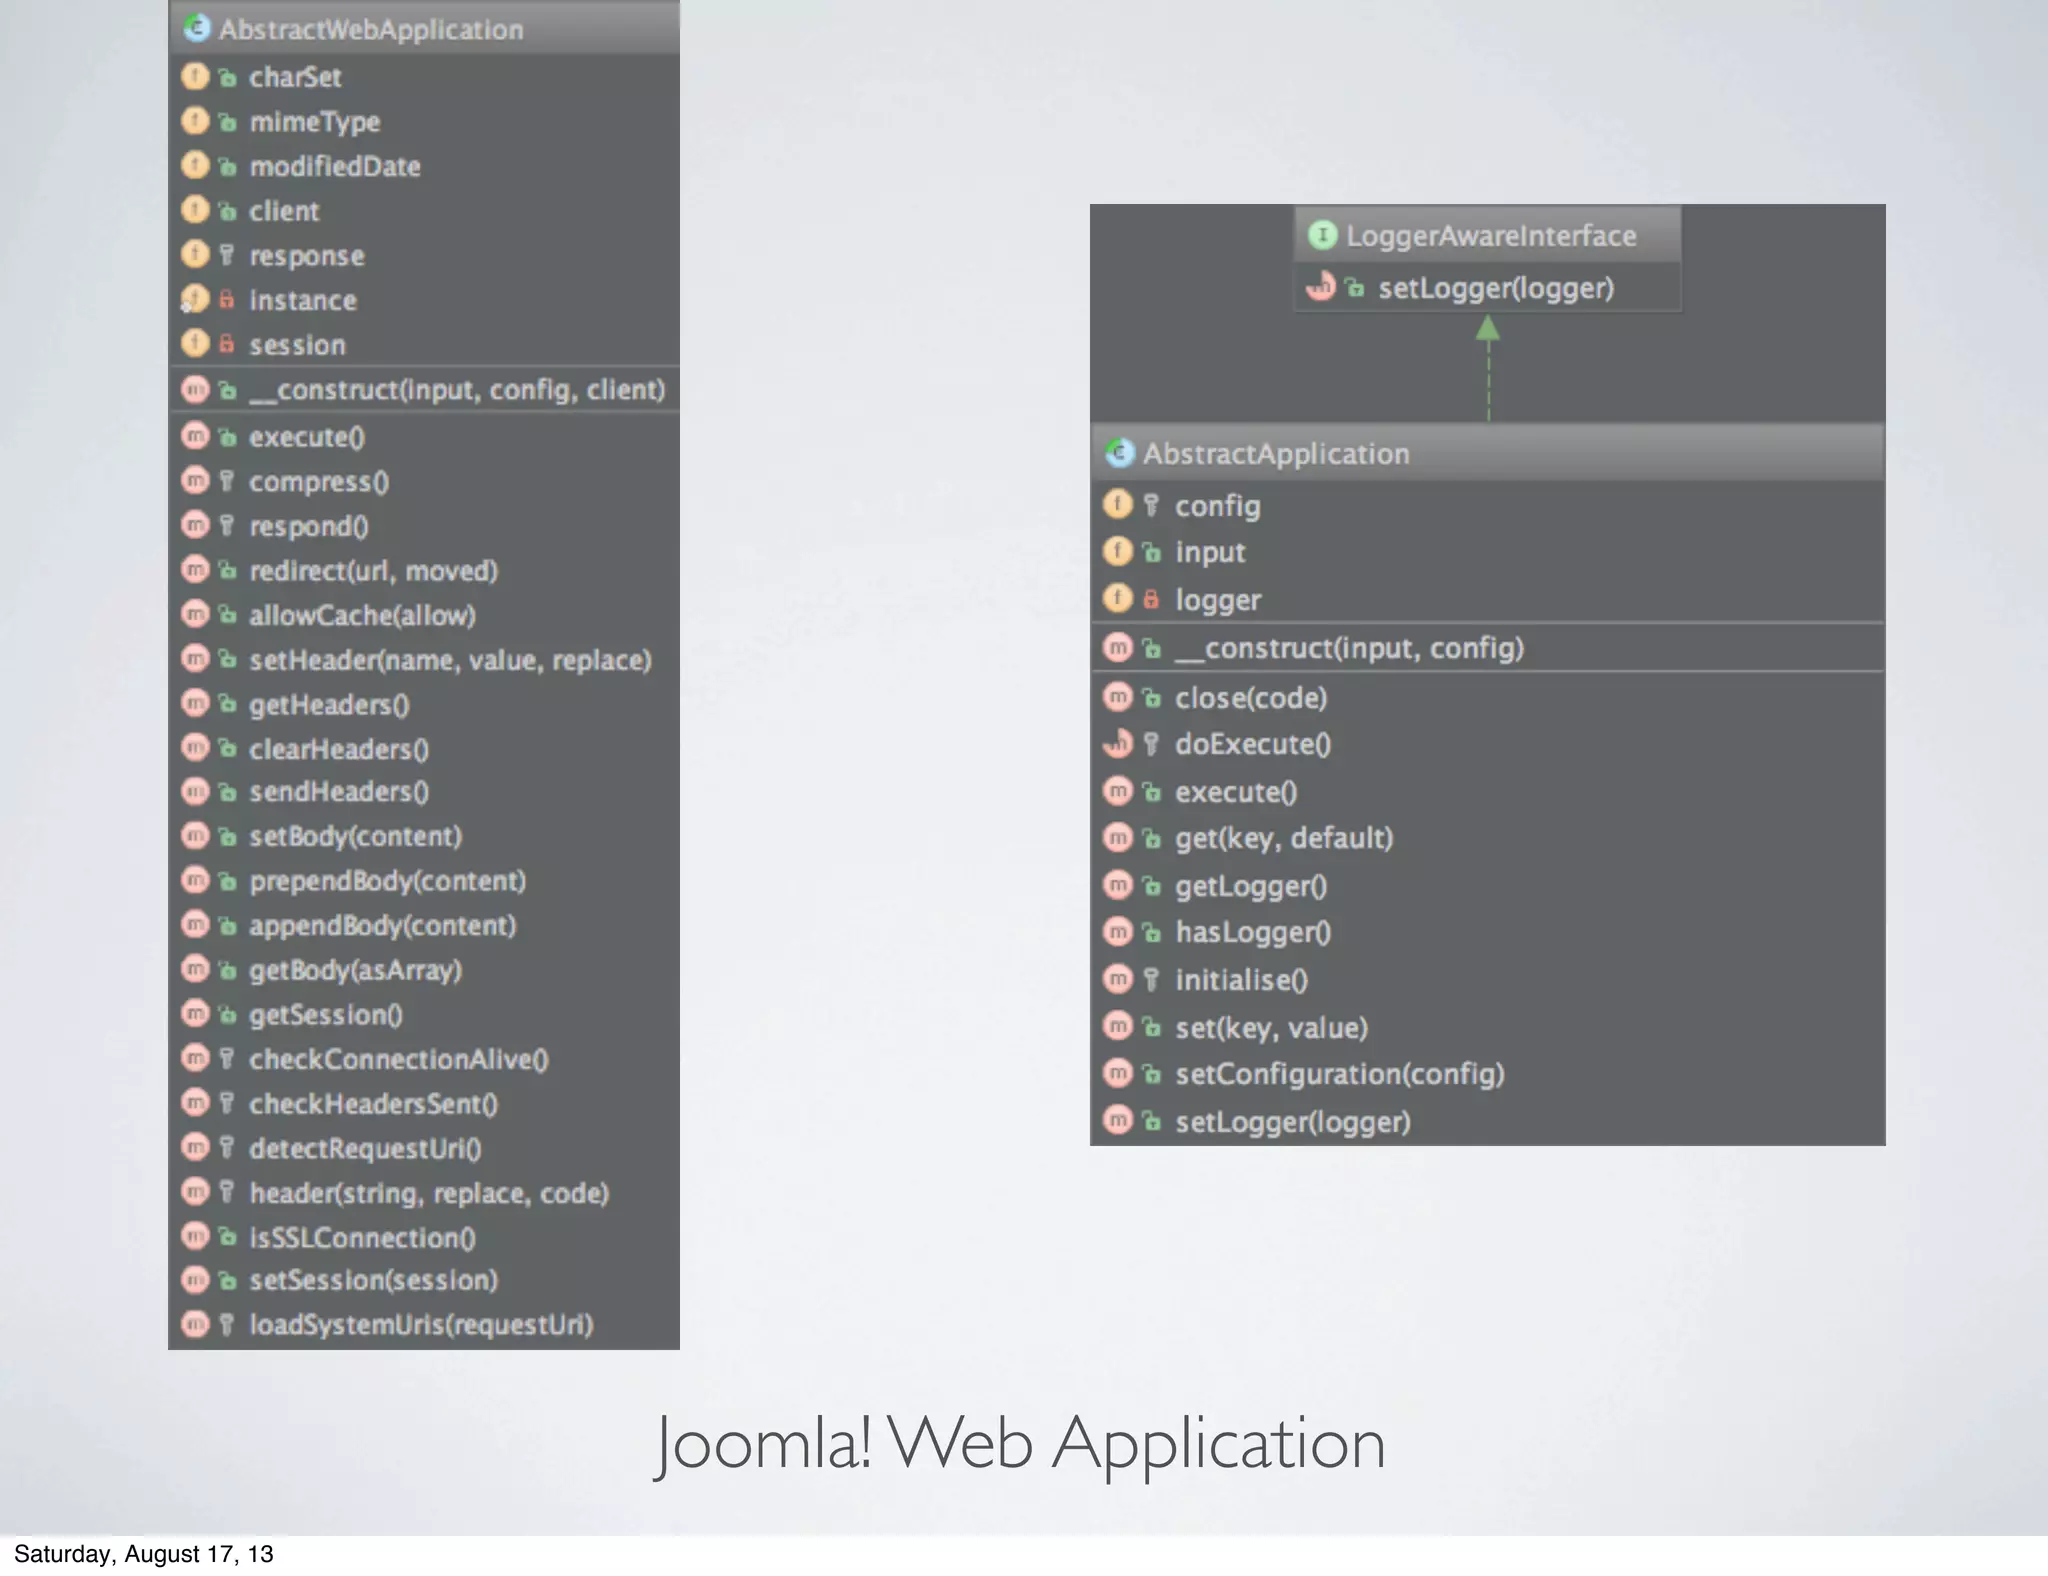Select the execute() method in AbstractWebApplication
Image resolution: width=2048 pixels, height=1576 pixels.
click(425, 437)
